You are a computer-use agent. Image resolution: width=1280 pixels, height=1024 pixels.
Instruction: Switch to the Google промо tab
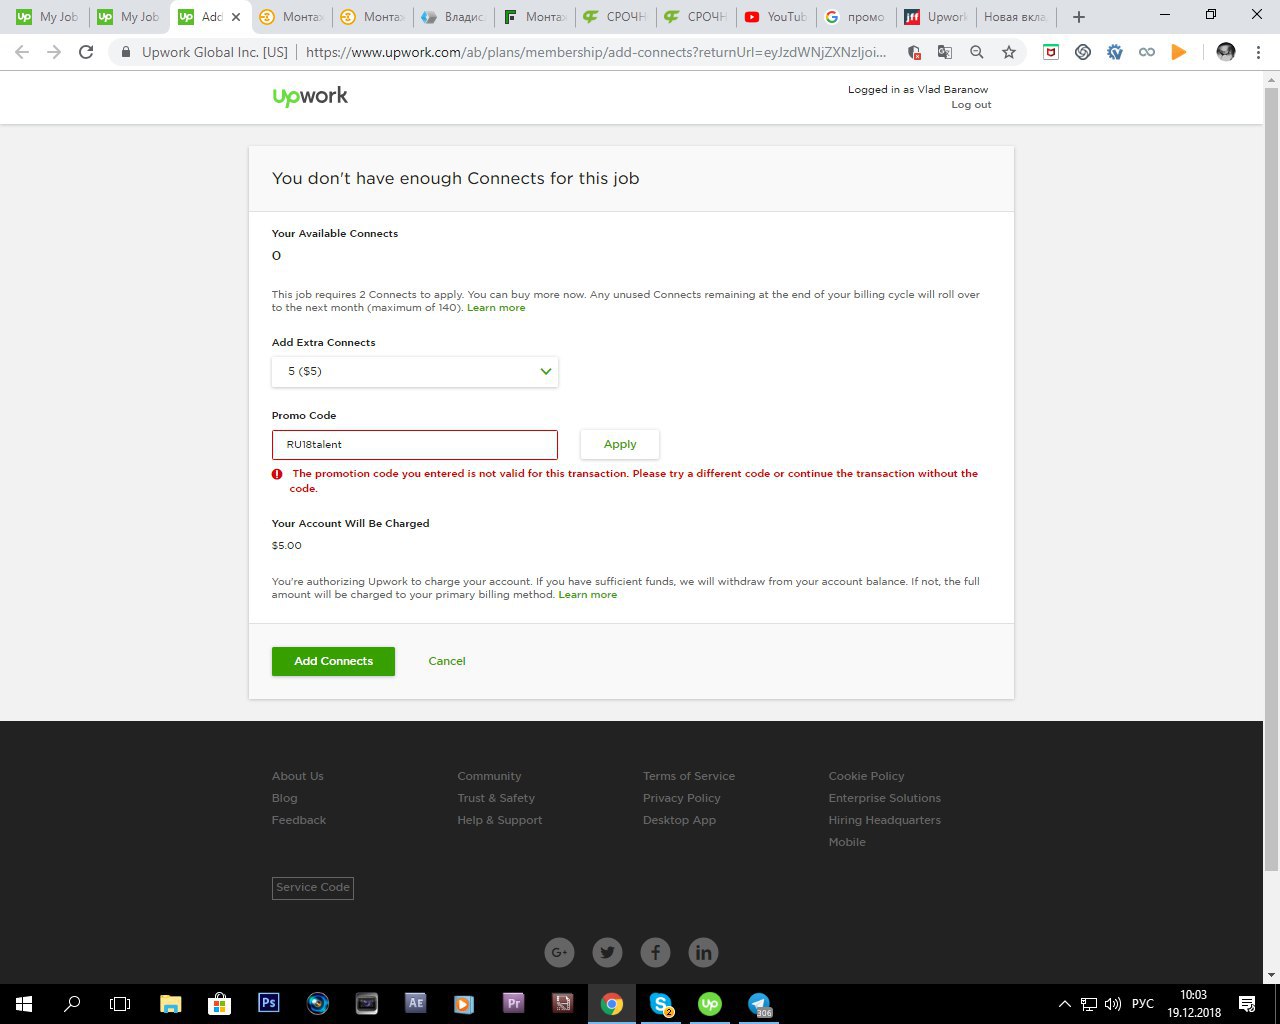856,17
